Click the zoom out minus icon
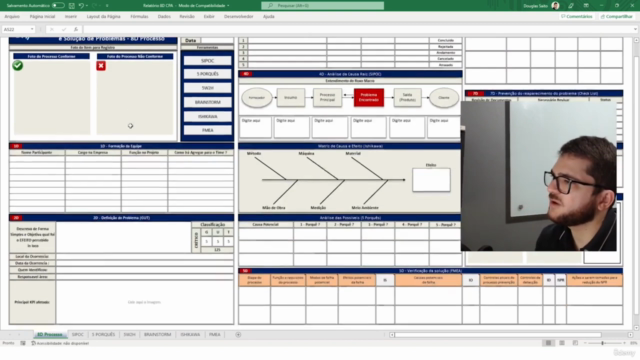The width and height of the screenshot is (640, 360). coord(585,343)
